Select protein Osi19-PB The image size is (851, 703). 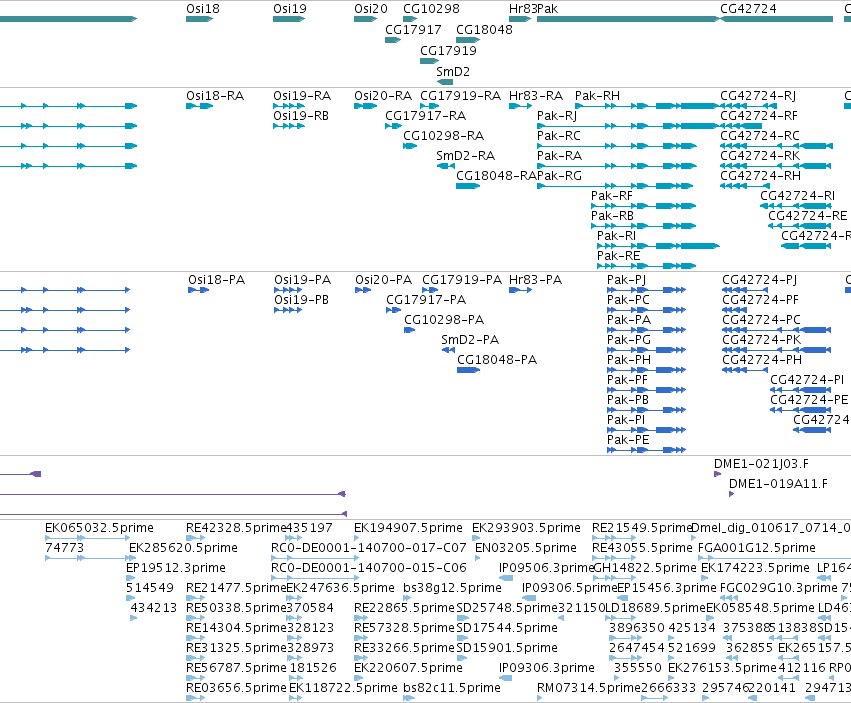coord(288,310)
